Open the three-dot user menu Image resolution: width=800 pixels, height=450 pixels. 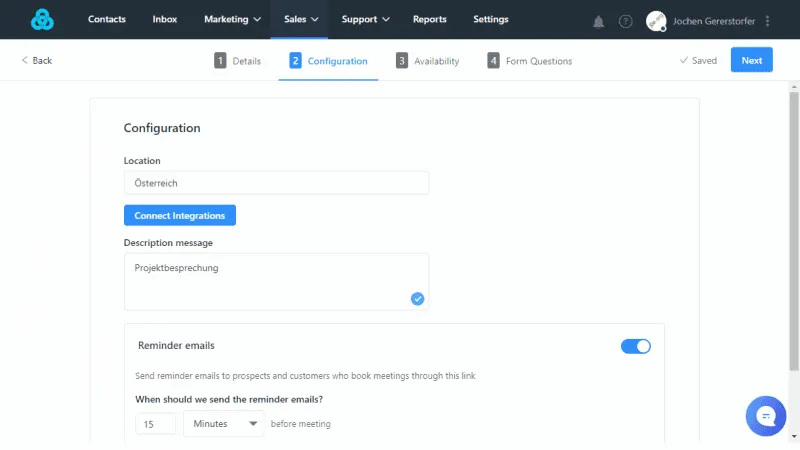(767, 21)
